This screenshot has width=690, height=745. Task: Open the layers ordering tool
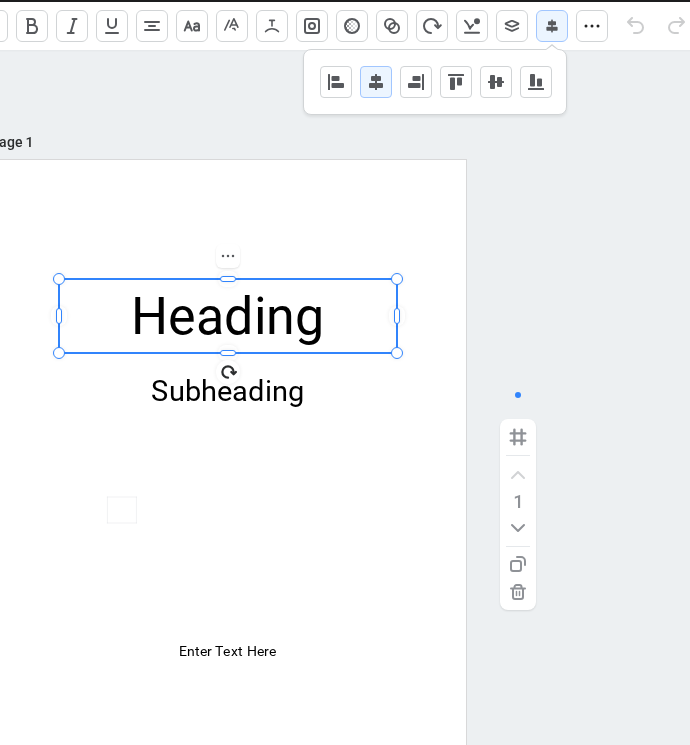tap(511, 26)
